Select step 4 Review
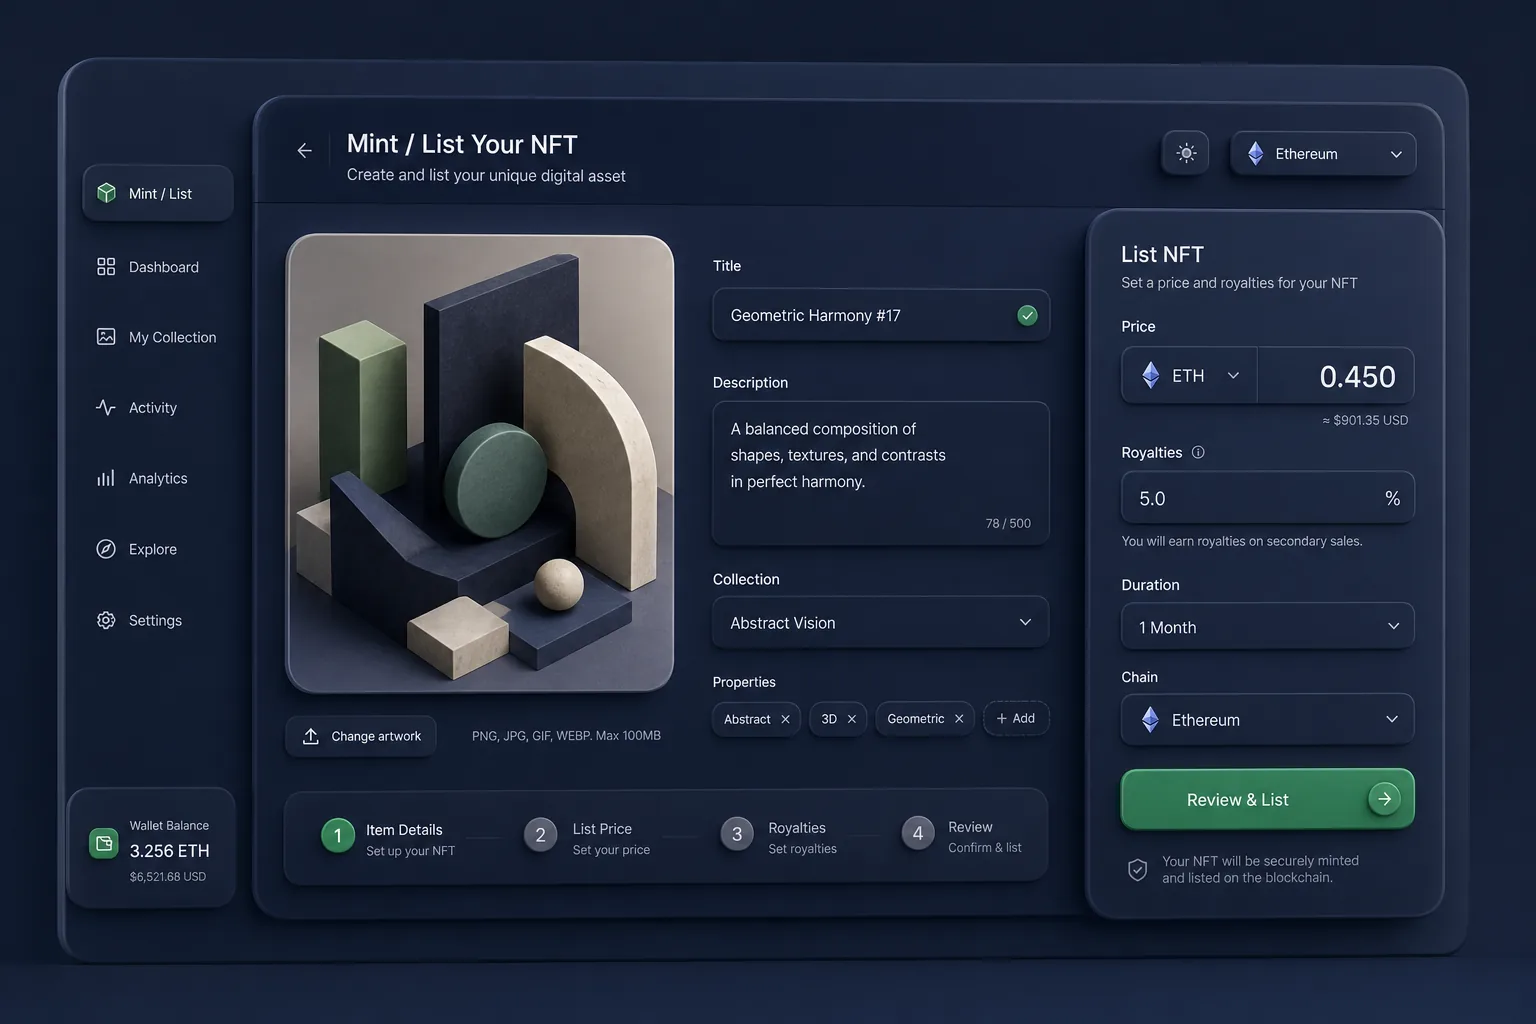Screen dimensions: 1536x1024 (962, 836)
